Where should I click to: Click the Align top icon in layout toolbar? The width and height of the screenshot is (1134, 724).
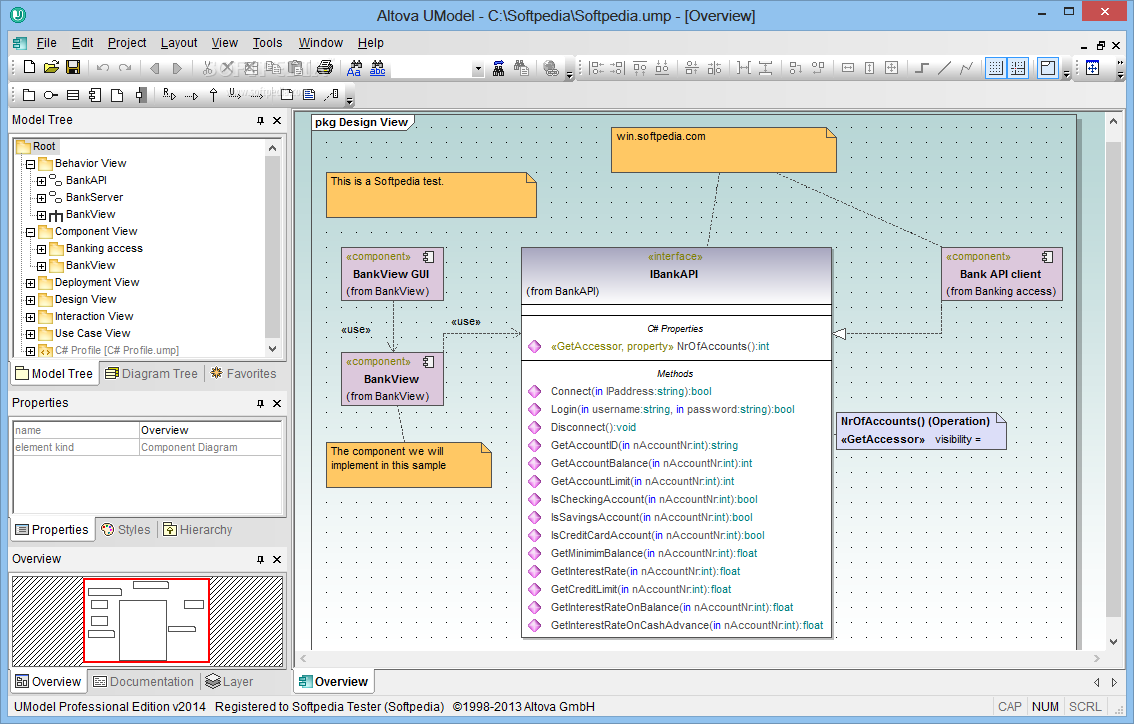(x=640, y=68)
